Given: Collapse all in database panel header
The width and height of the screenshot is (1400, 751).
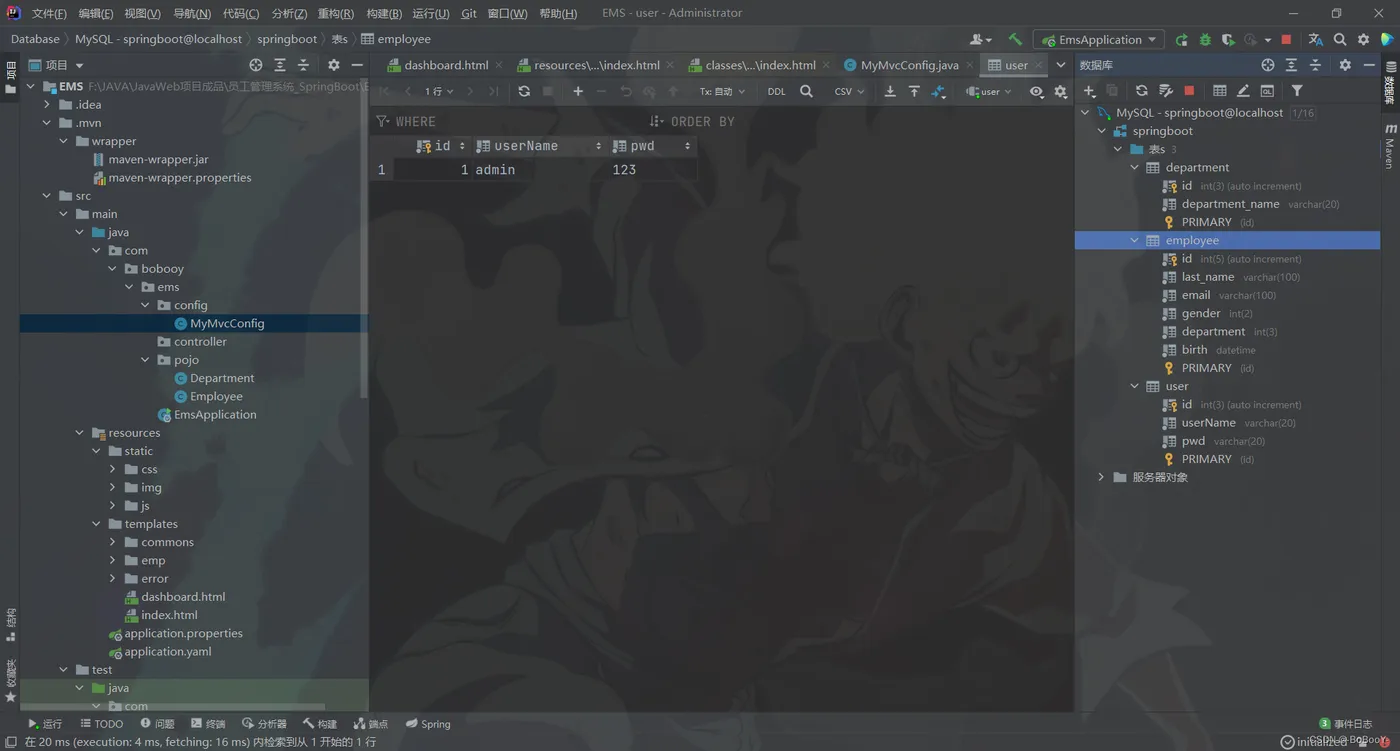Looking at the screenshot, I should tap(1315, 65).
